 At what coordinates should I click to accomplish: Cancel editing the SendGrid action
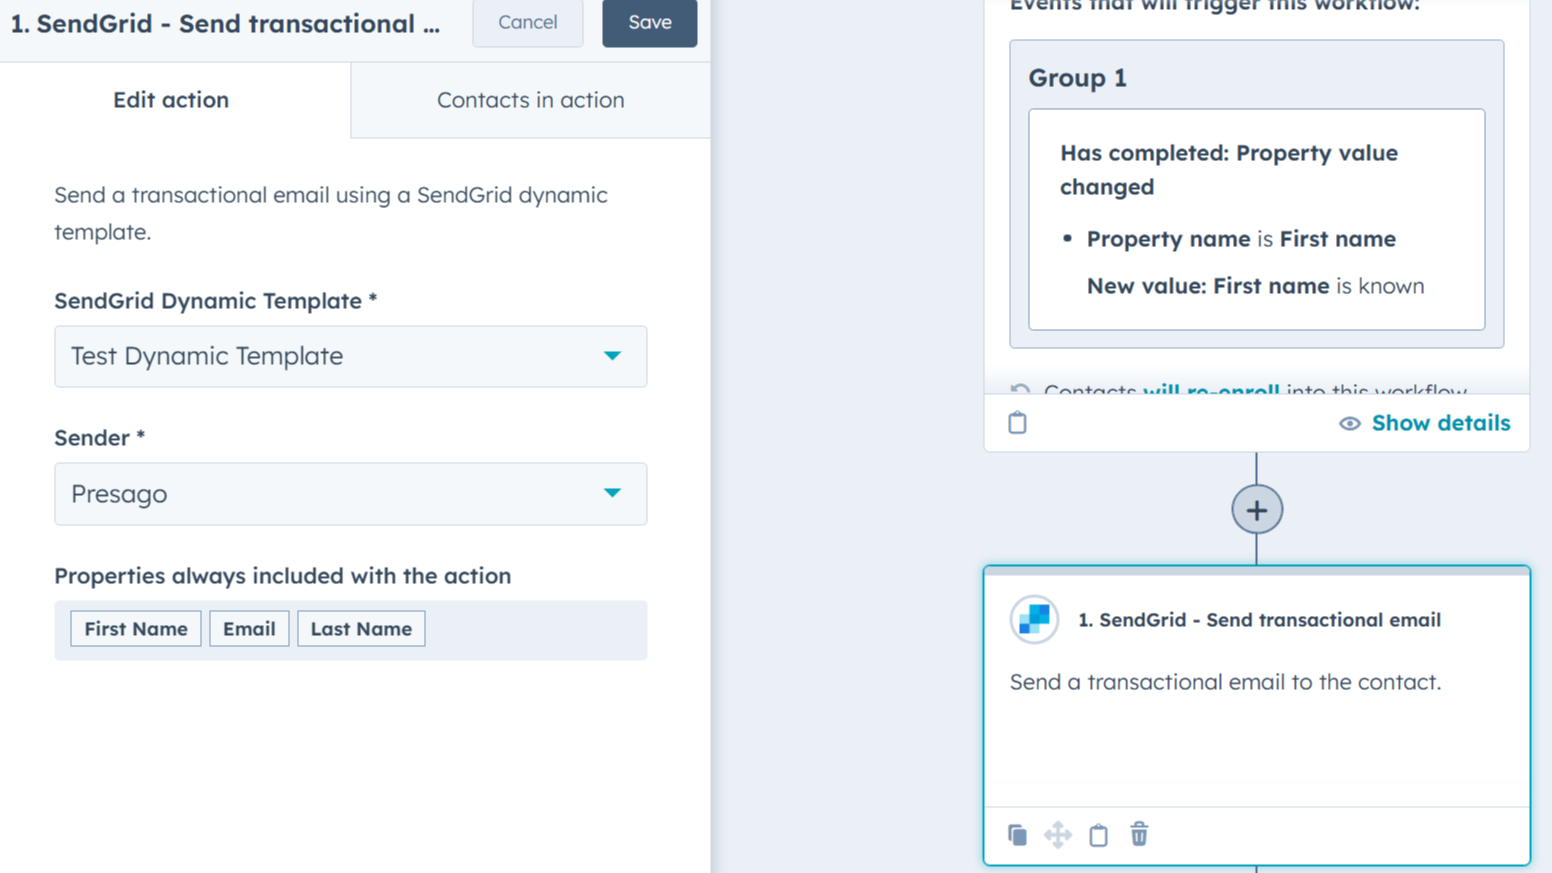click(x=527, y=23)
